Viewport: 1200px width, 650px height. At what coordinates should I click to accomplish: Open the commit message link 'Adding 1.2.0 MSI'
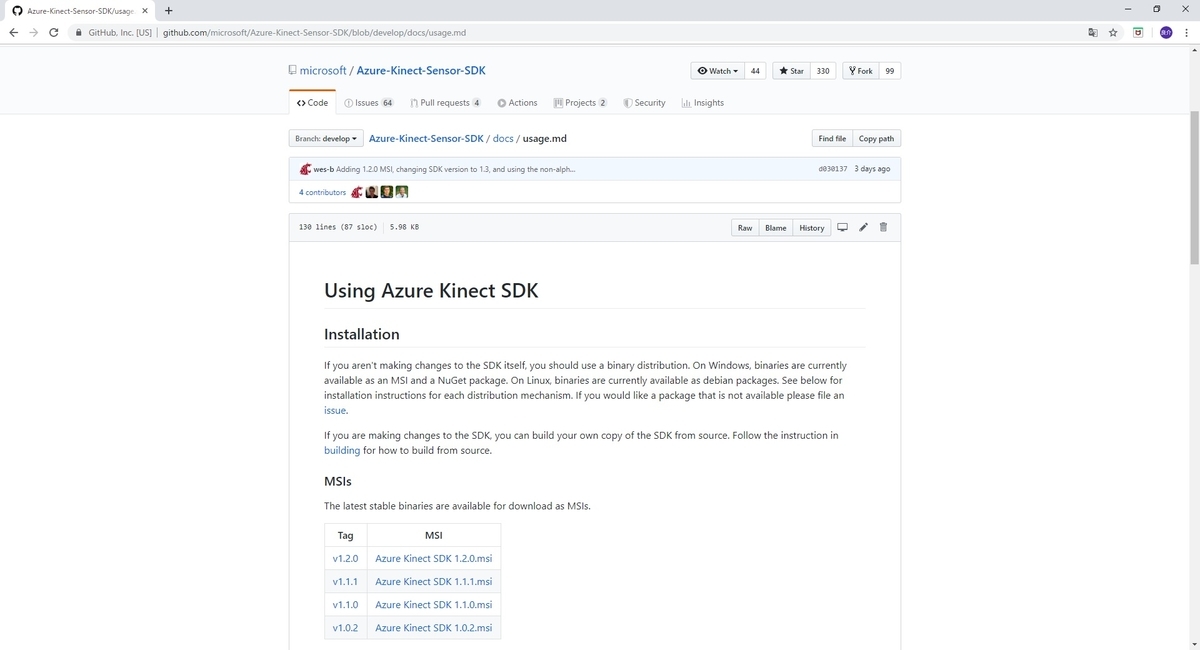(455, 169)
